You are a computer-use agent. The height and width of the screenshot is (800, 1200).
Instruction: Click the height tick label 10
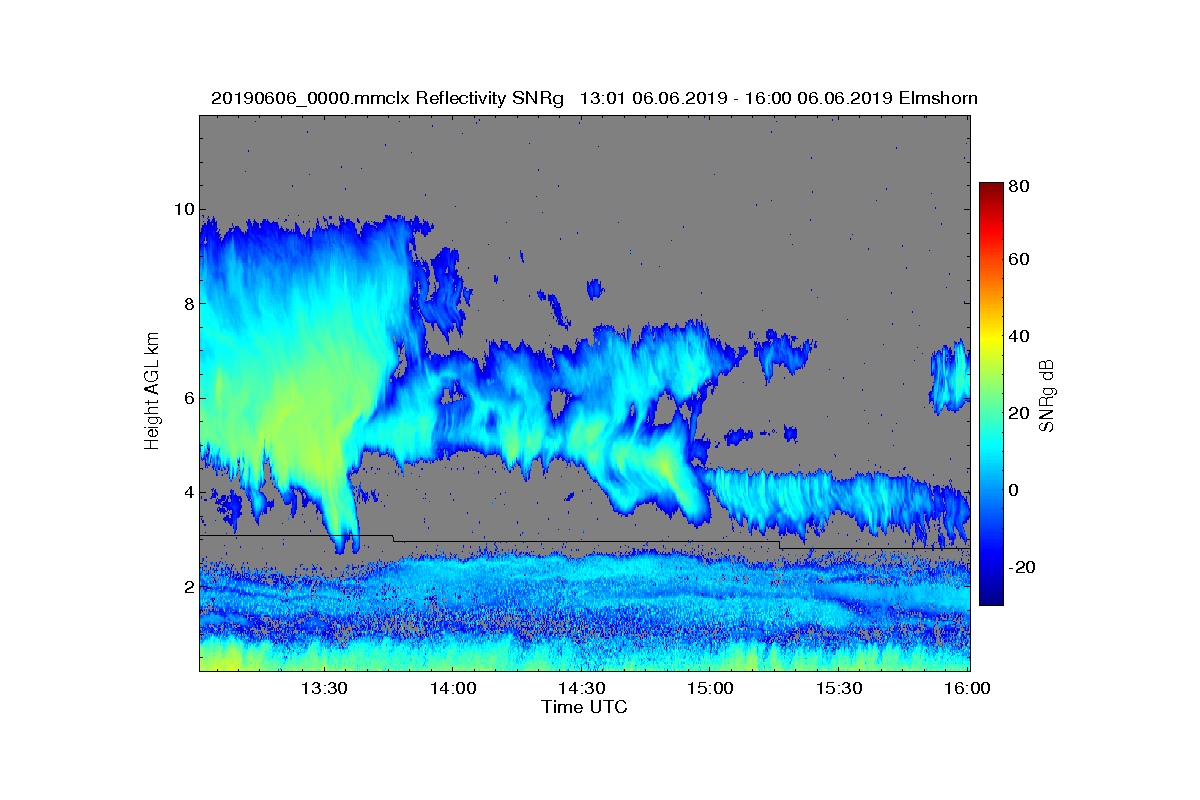coord(183,209)
